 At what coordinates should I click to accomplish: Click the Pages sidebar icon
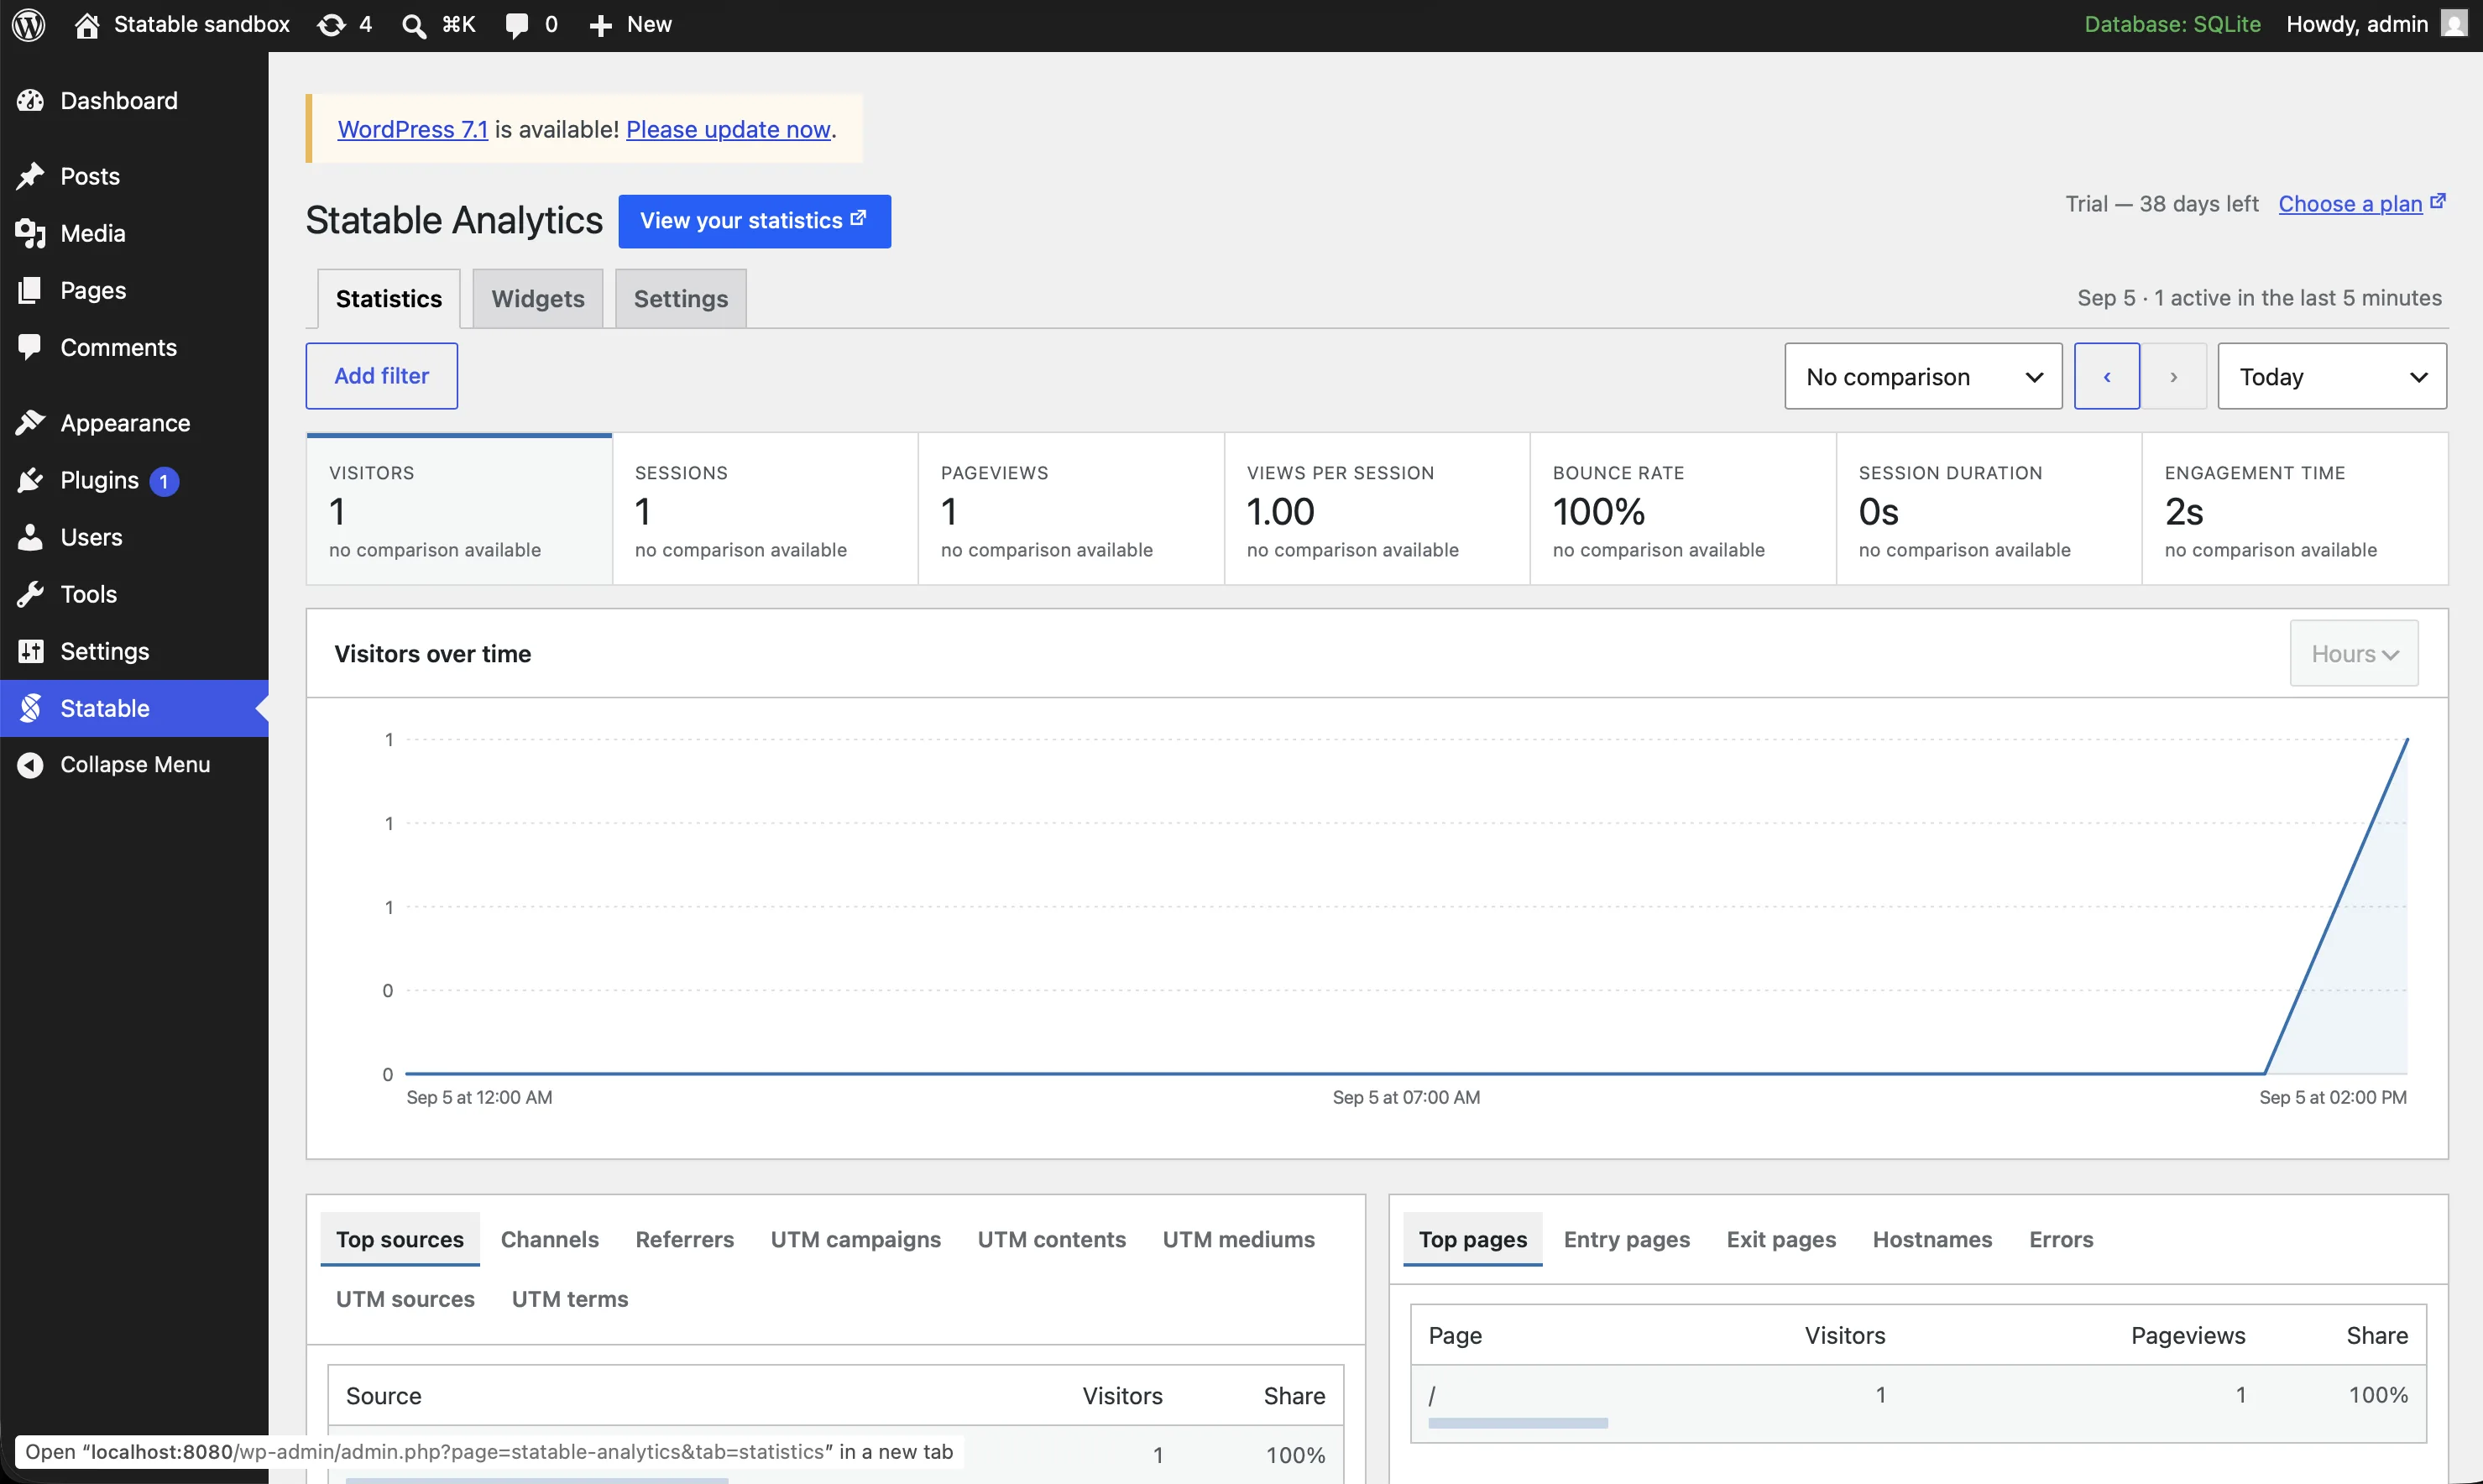pyautogui.click(x=30, y=290)
